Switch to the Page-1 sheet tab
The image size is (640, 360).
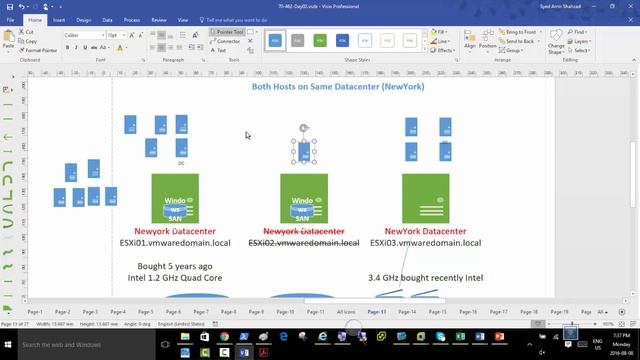[35, 312]
